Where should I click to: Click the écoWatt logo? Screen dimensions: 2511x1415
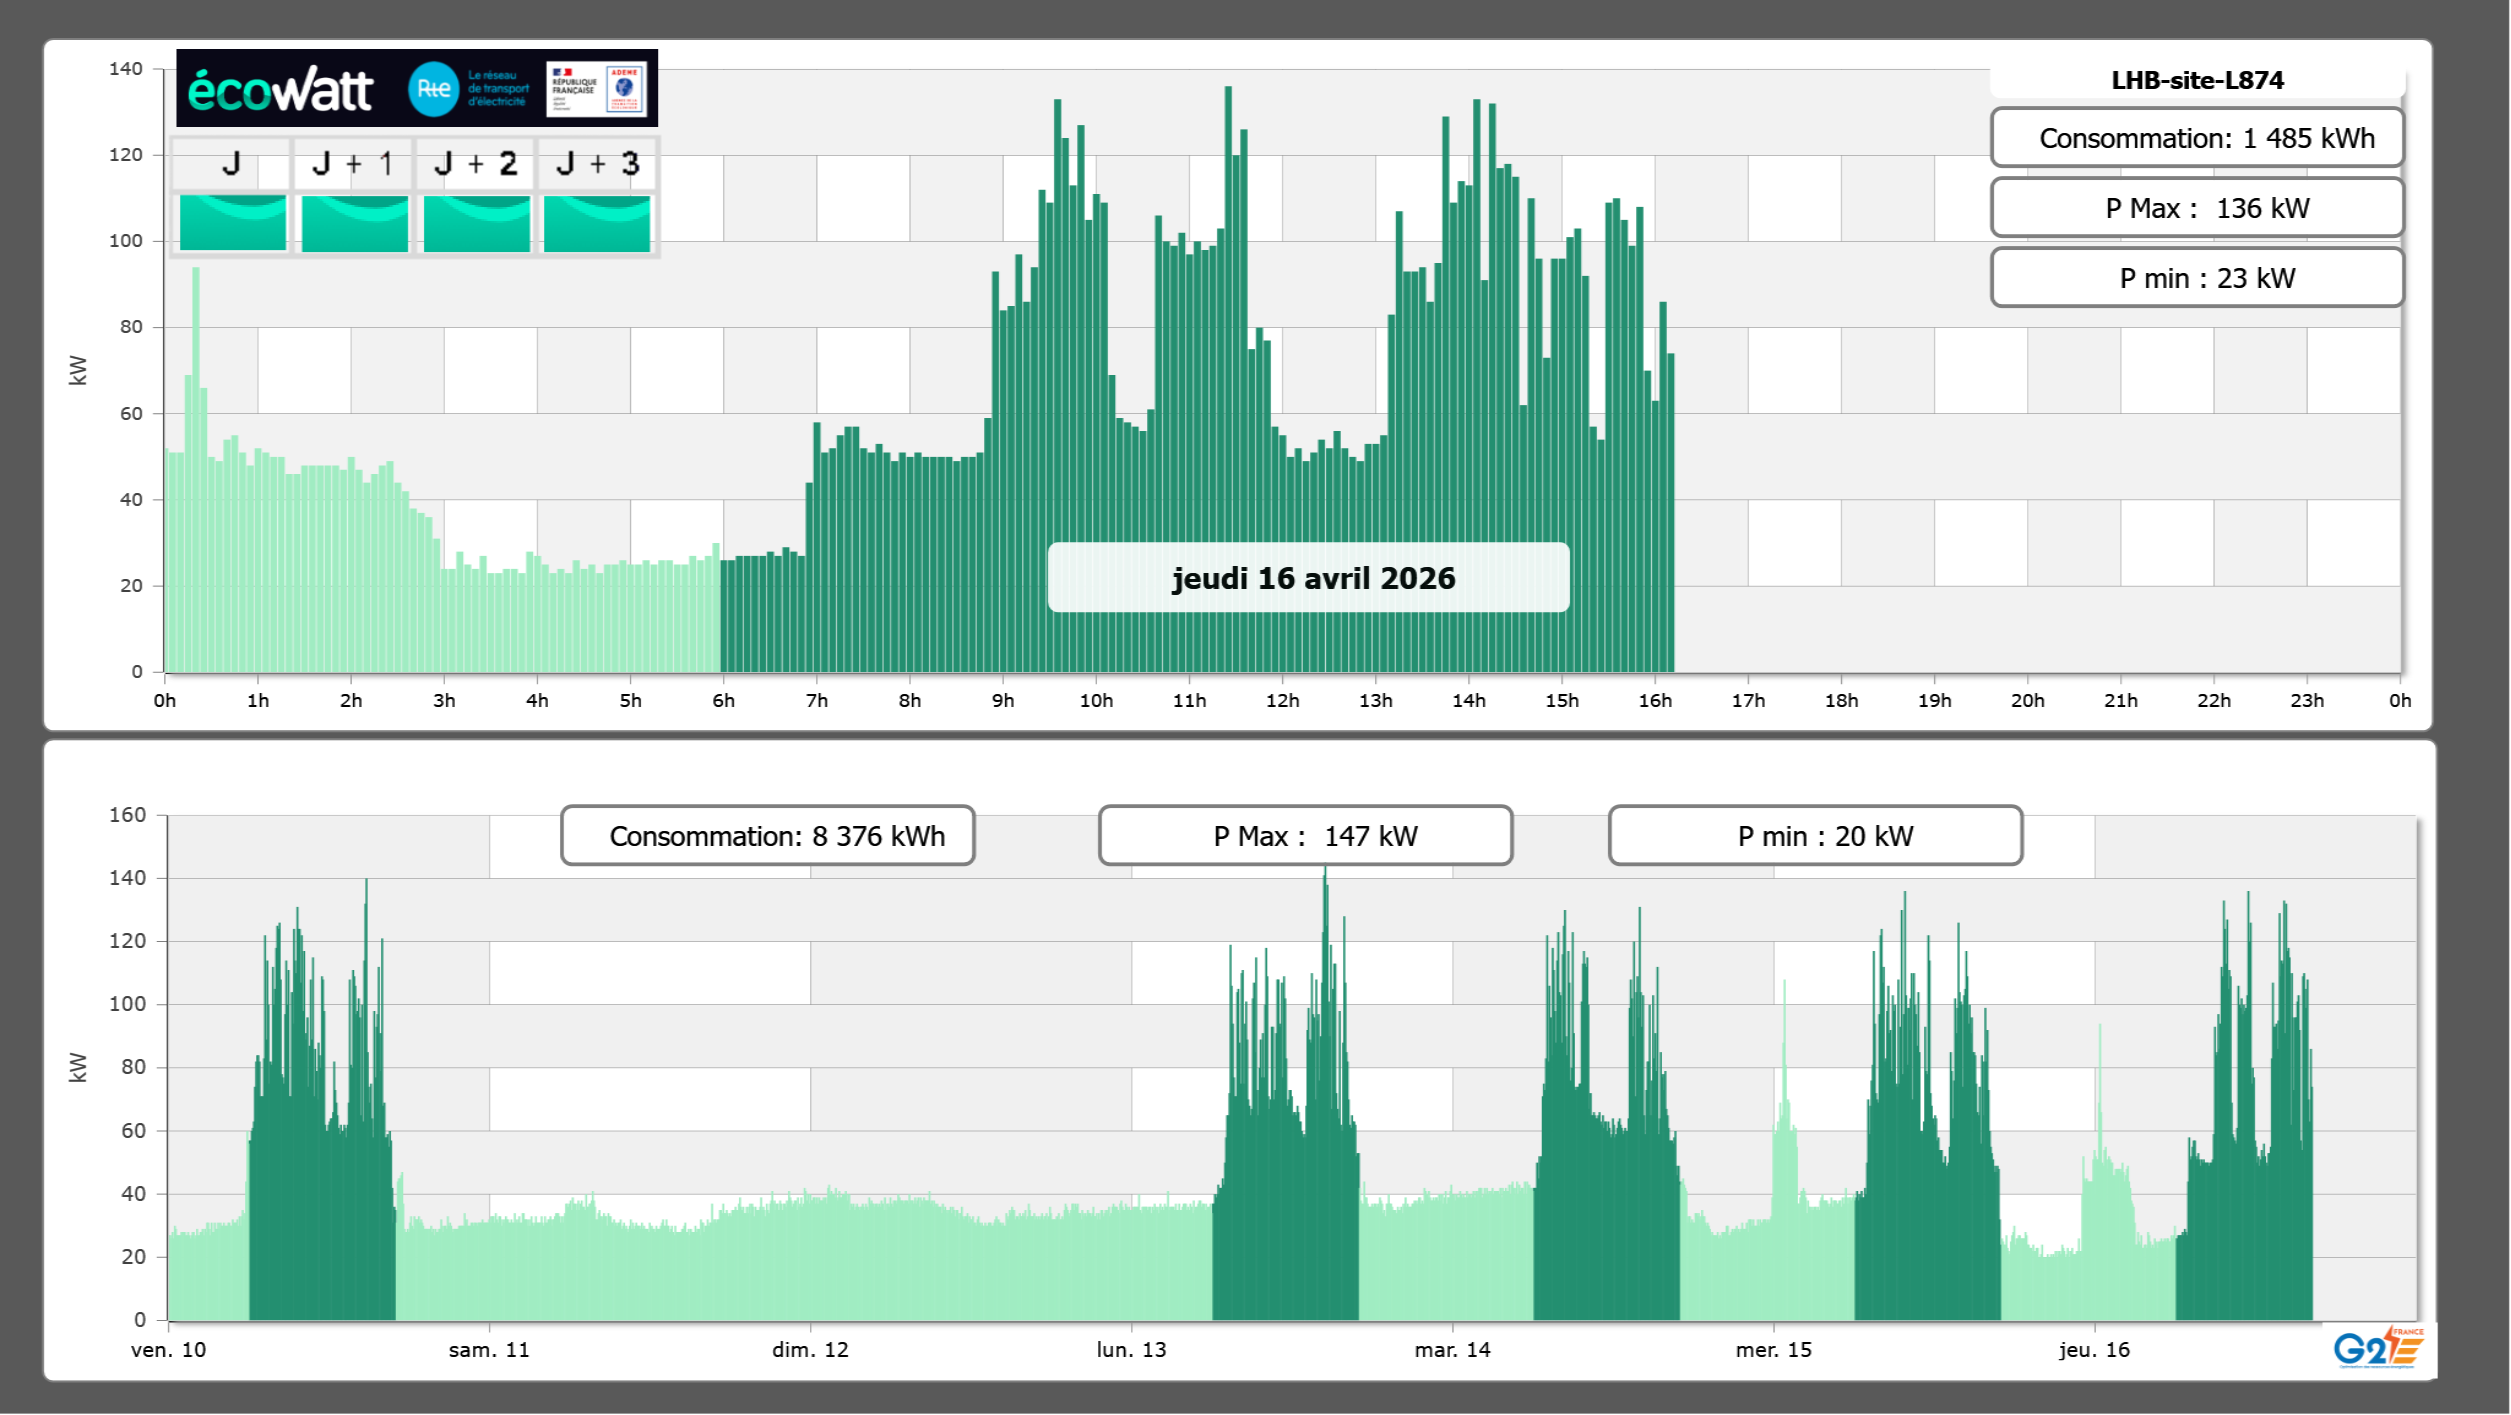280,90
